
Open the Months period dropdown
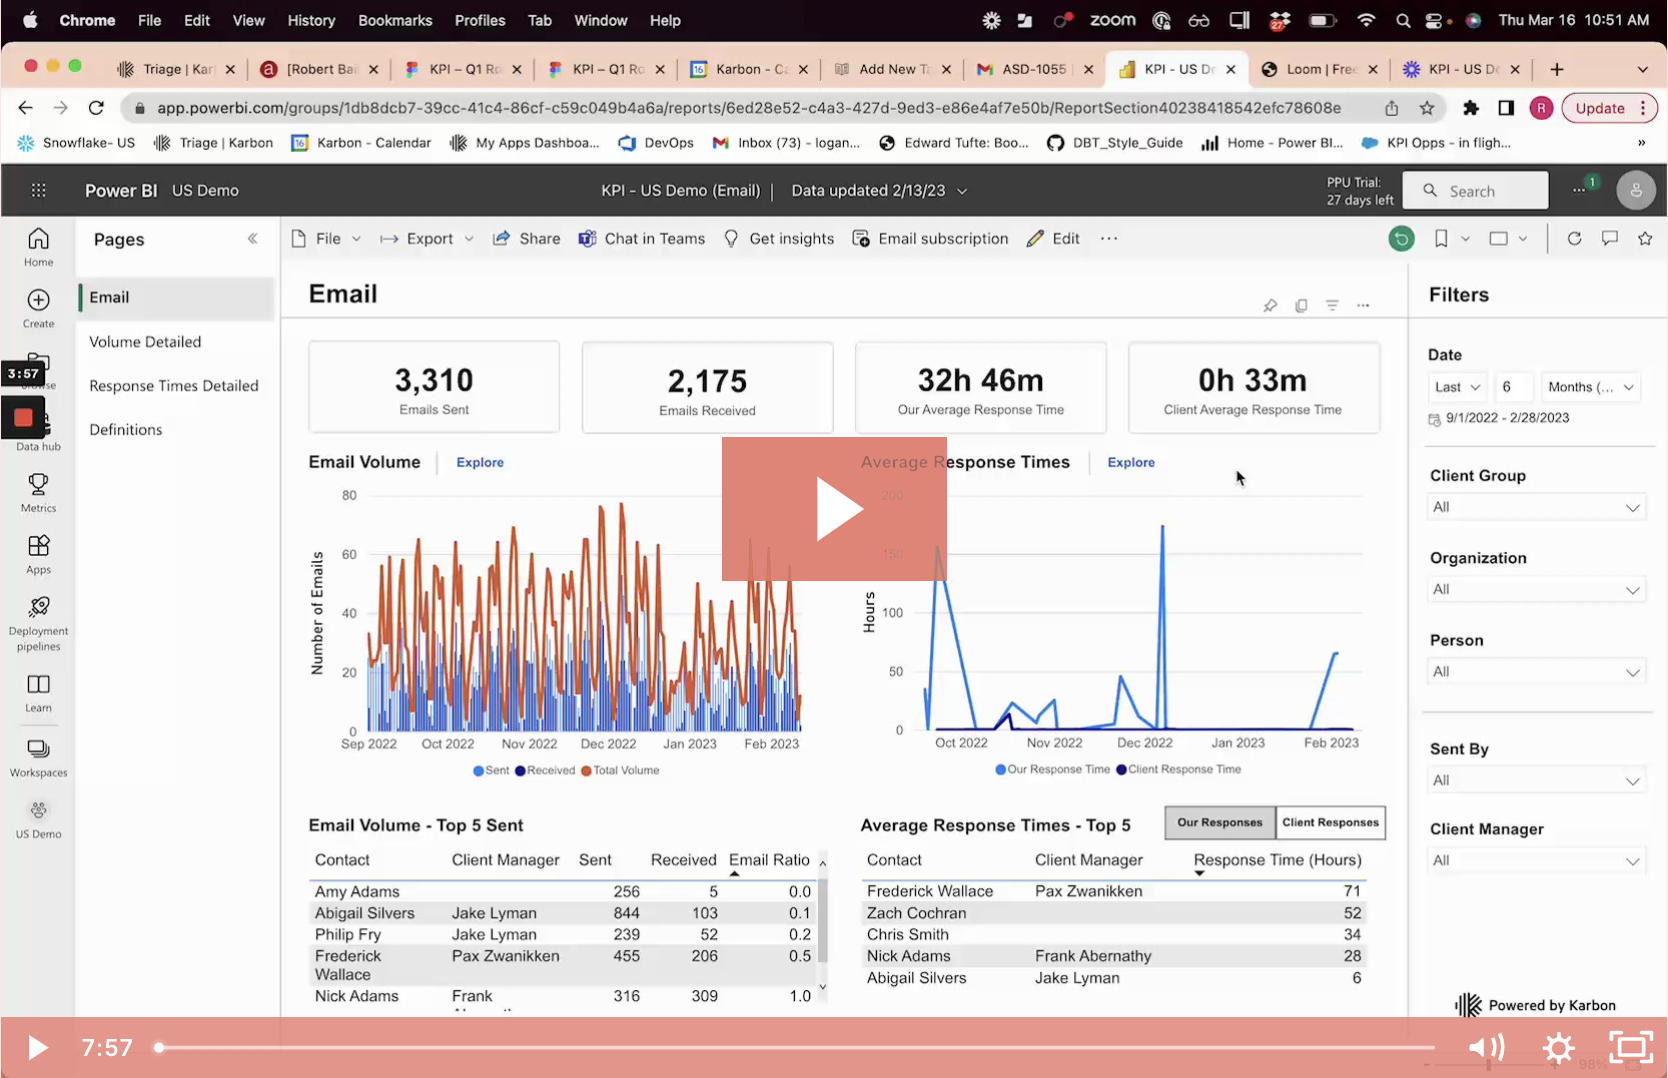click(1591, 388)
